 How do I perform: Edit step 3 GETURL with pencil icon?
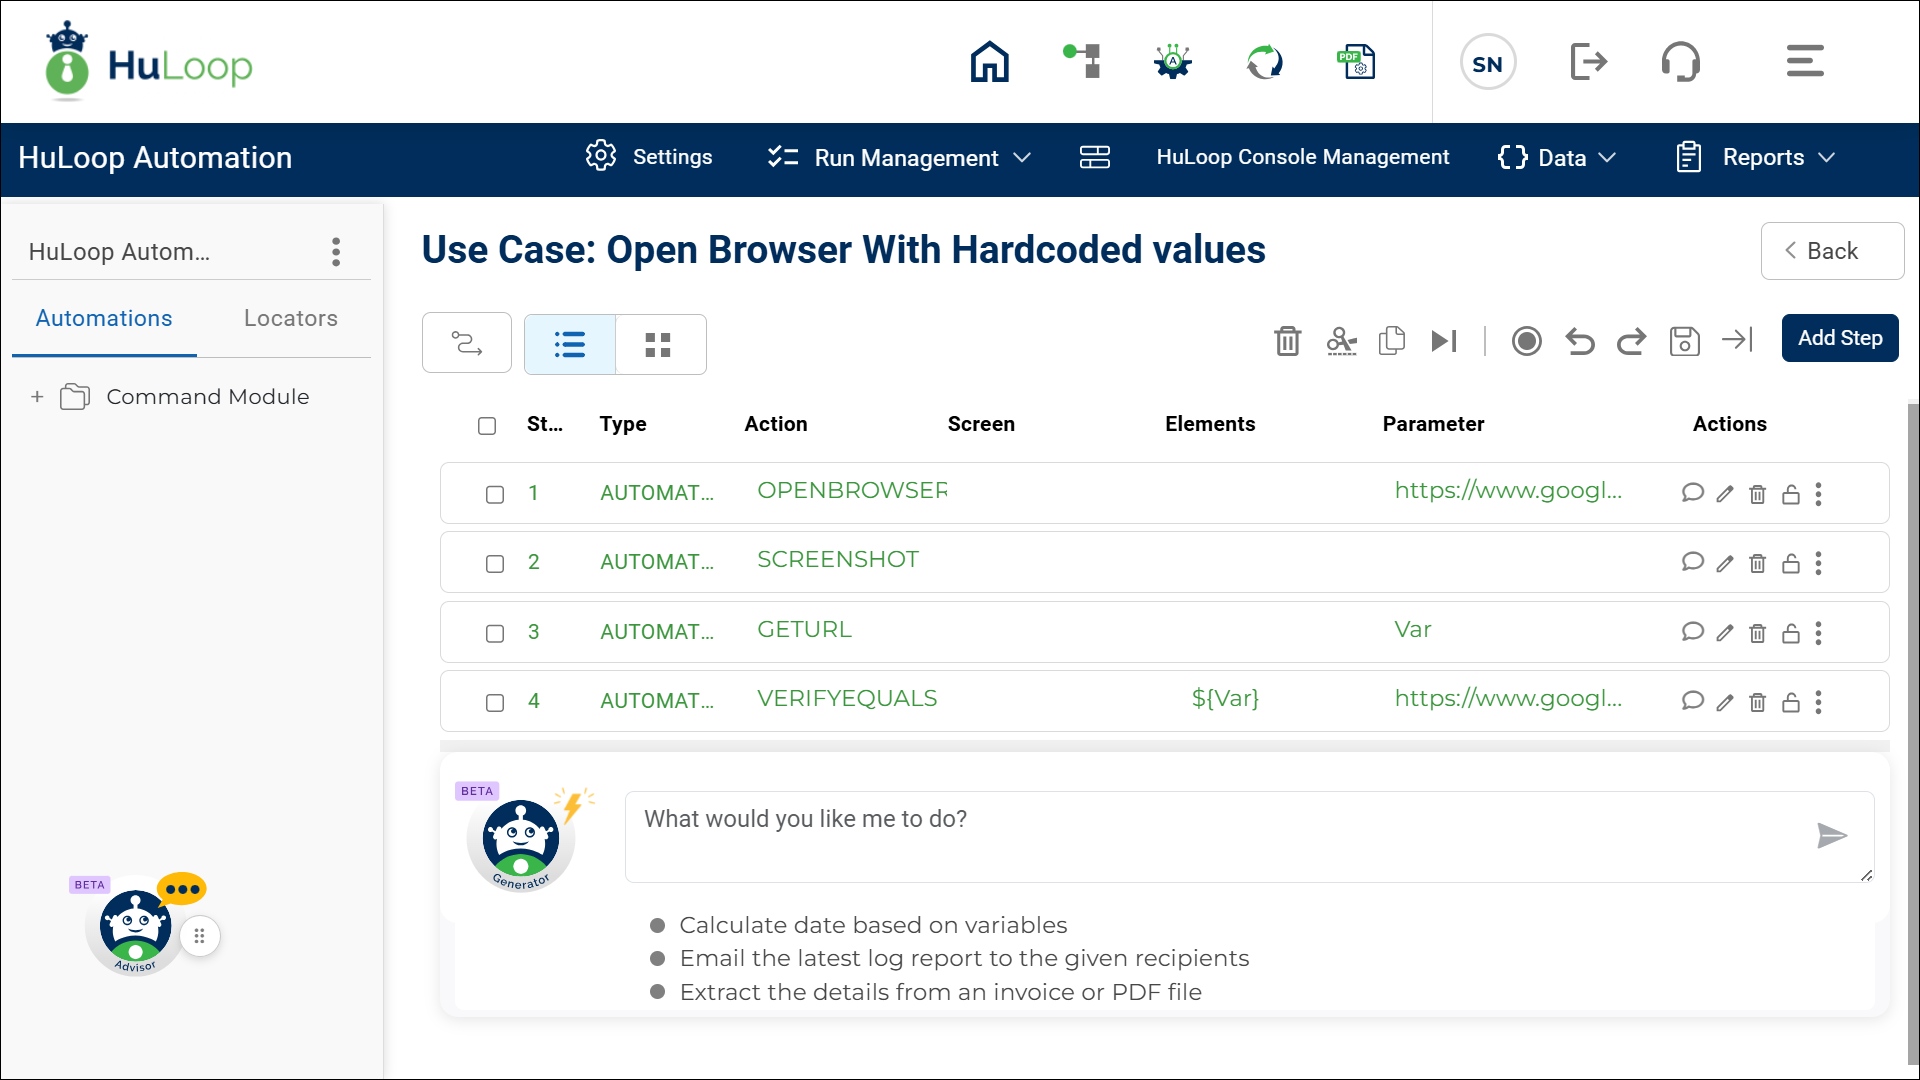pyautogui.click(x=1725, y=633)
